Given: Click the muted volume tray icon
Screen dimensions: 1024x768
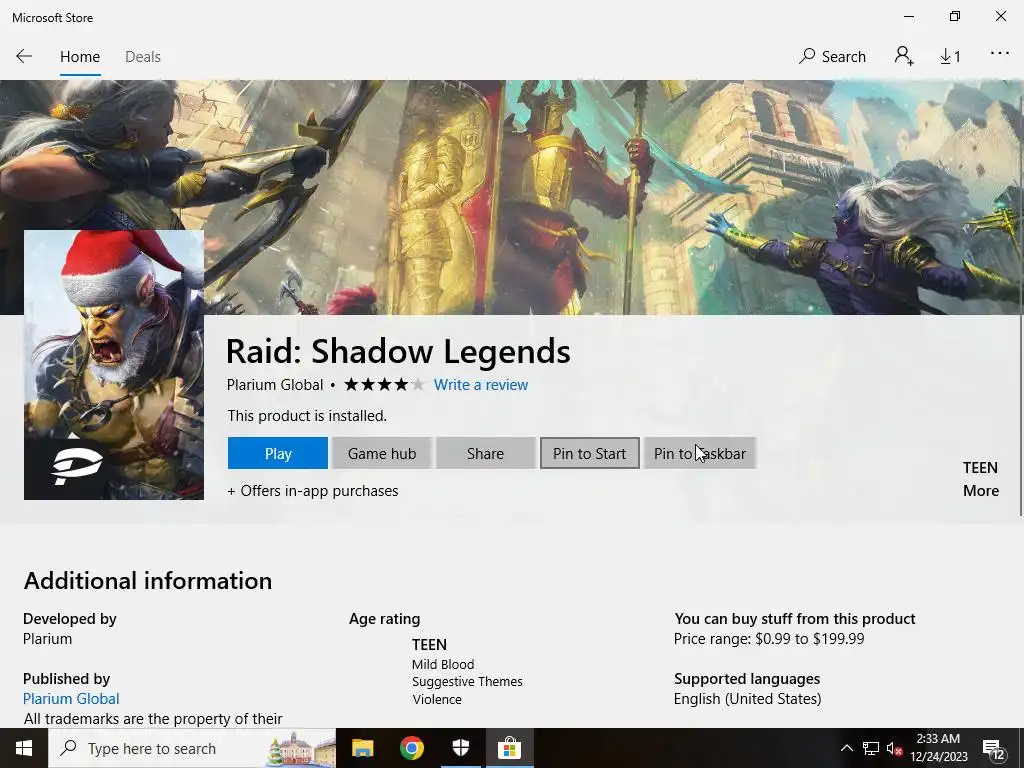Looking at the screenshot, I should 895,748.
